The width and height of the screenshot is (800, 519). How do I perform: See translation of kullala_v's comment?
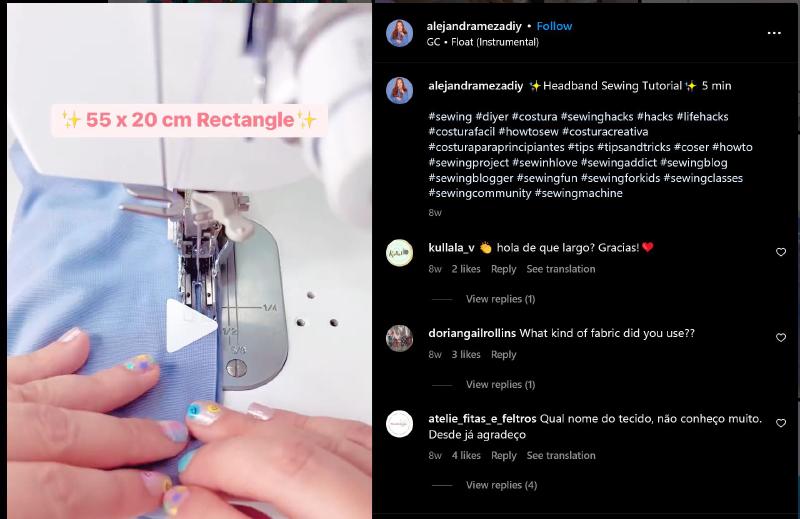(561, 269)
